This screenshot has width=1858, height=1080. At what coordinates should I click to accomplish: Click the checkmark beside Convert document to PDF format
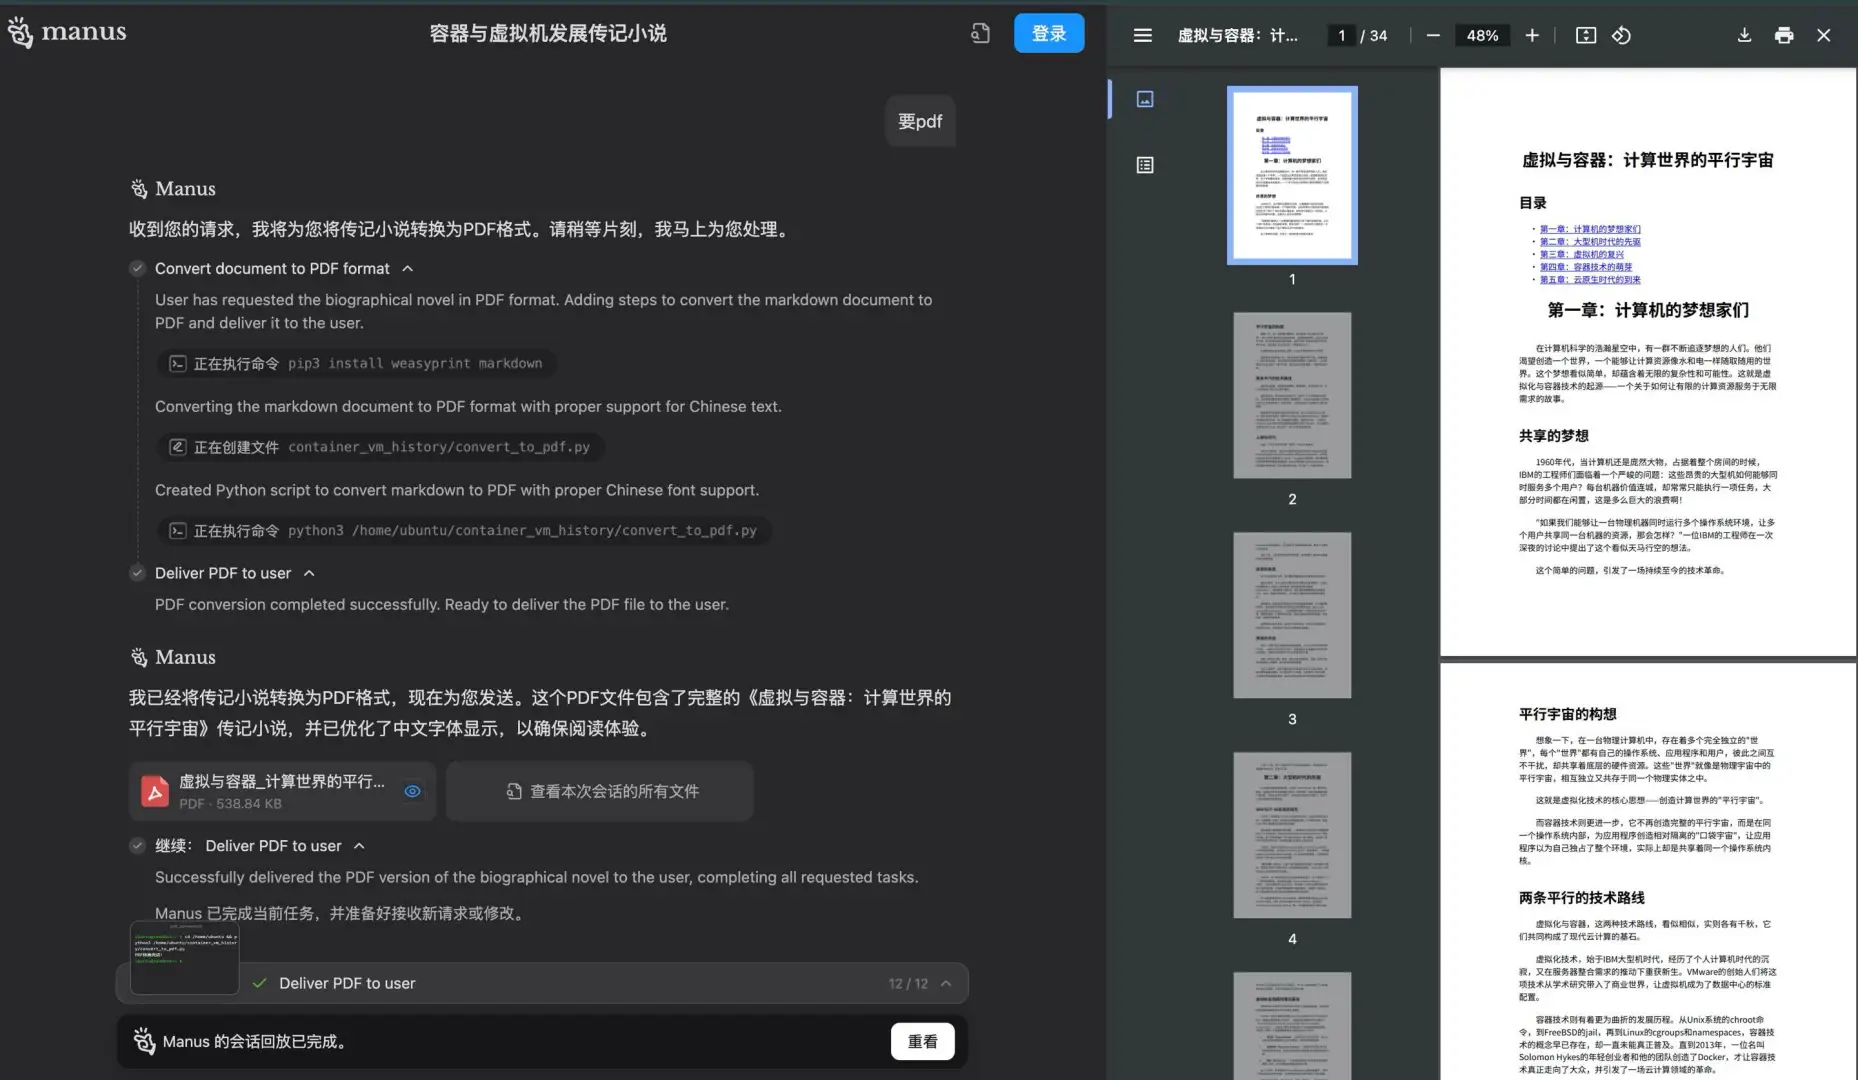pos(137,268)
